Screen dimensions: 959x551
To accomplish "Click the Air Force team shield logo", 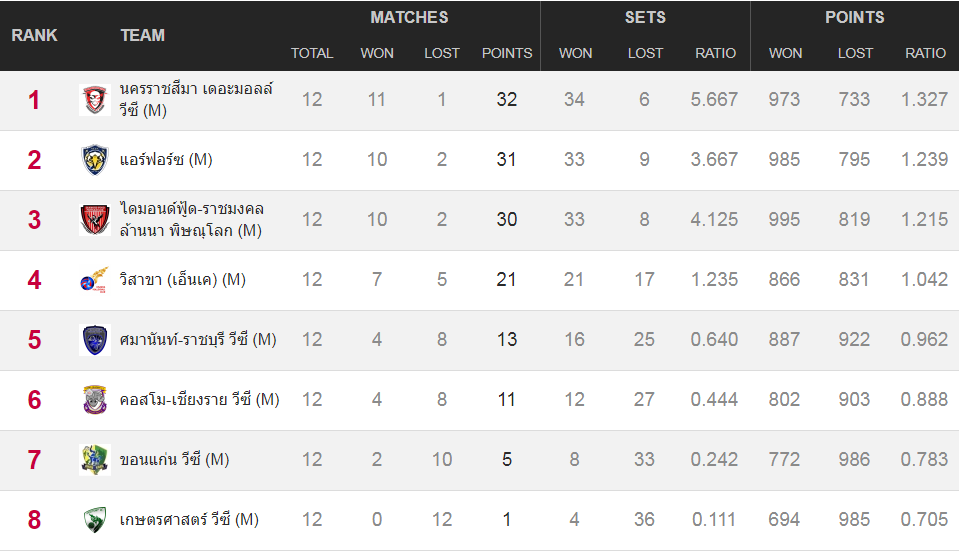I will click(95, 160).
